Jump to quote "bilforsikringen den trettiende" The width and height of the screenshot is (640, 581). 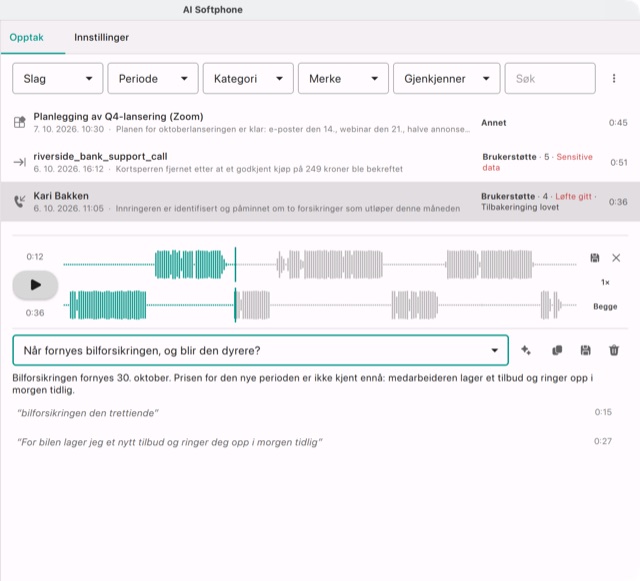(x=88, y=413)
